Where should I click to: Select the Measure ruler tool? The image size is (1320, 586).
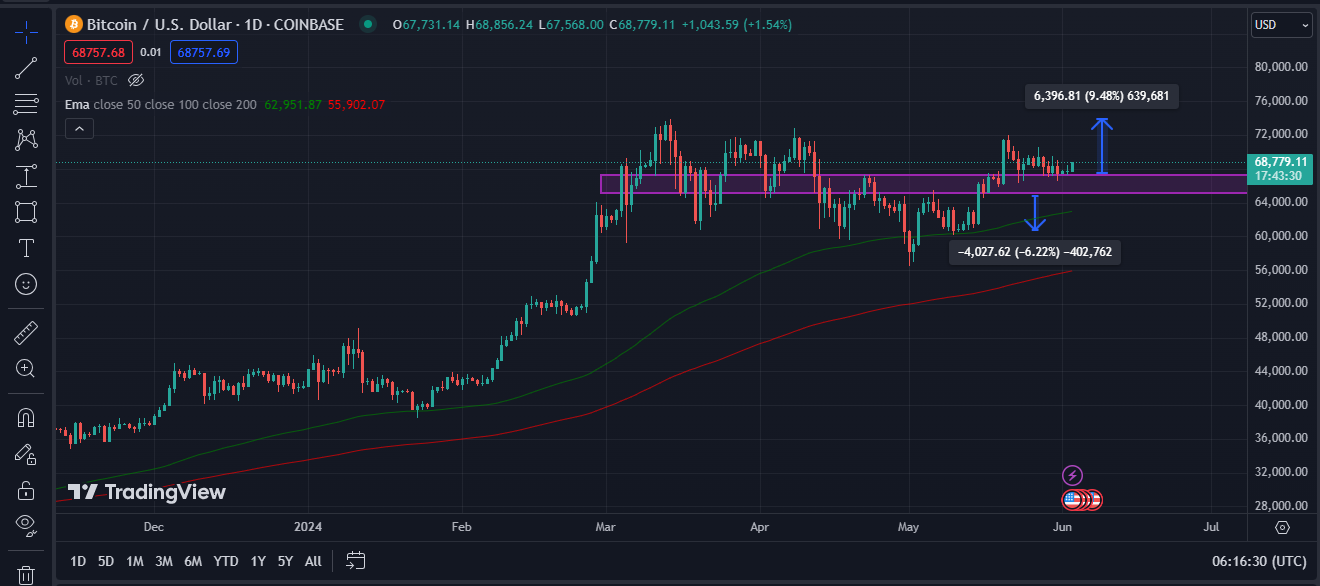tap(26, 331)
